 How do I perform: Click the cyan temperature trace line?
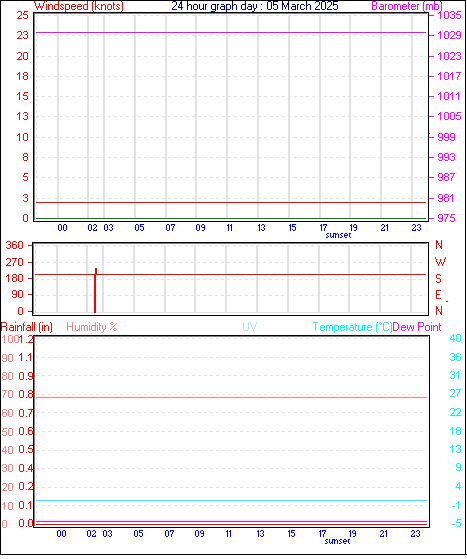232,501
